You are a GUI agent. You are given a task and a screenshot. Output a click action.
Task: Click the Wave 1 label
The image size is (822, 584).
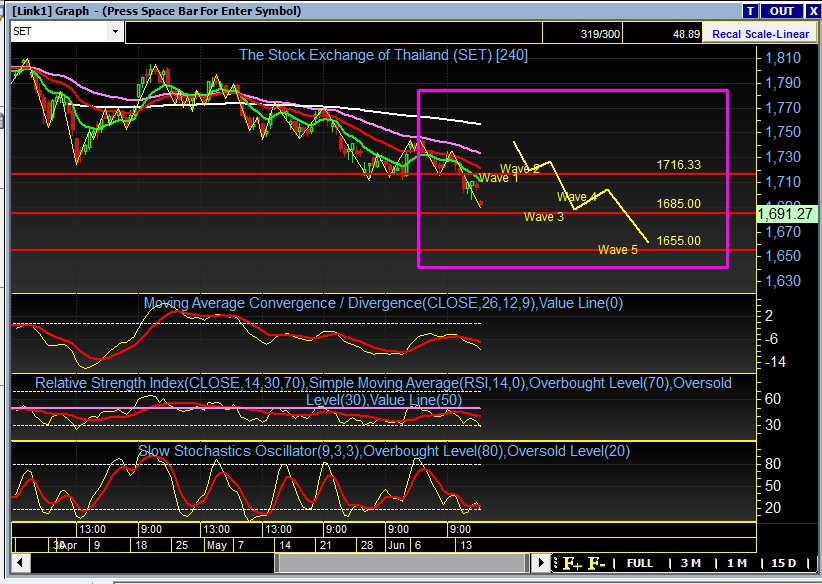click(x=499, y=178)
